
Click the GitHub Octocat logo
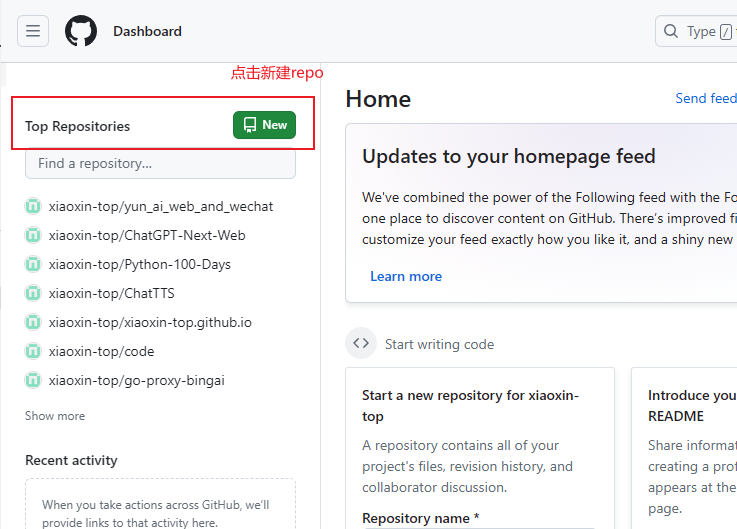point(81,31)
